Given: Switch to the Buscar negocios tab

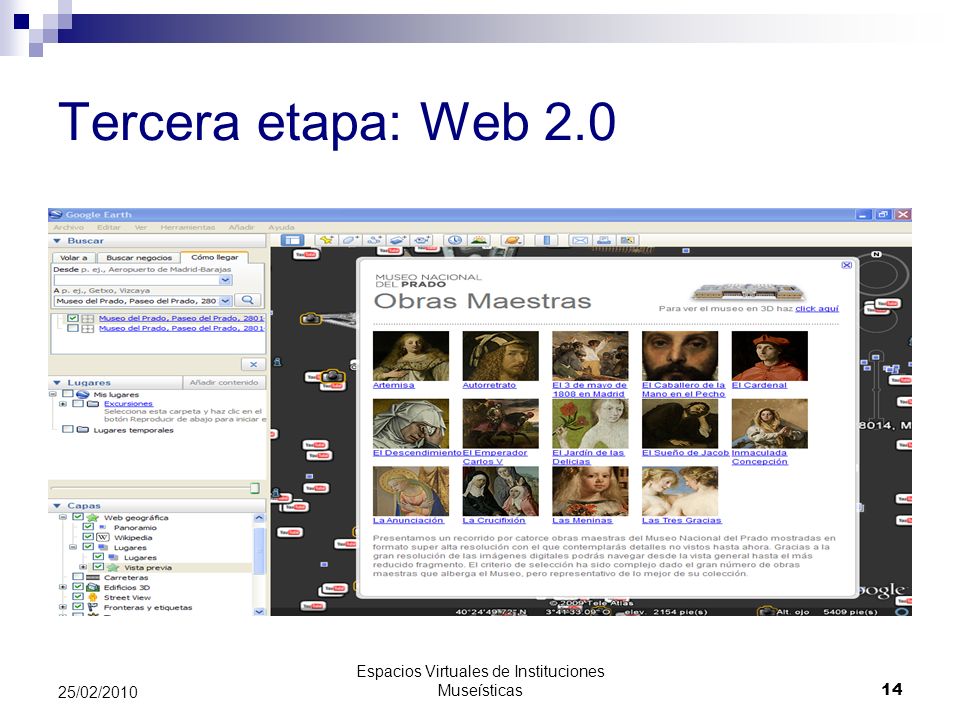Looking at the screenshot, I should pos(139,258).
